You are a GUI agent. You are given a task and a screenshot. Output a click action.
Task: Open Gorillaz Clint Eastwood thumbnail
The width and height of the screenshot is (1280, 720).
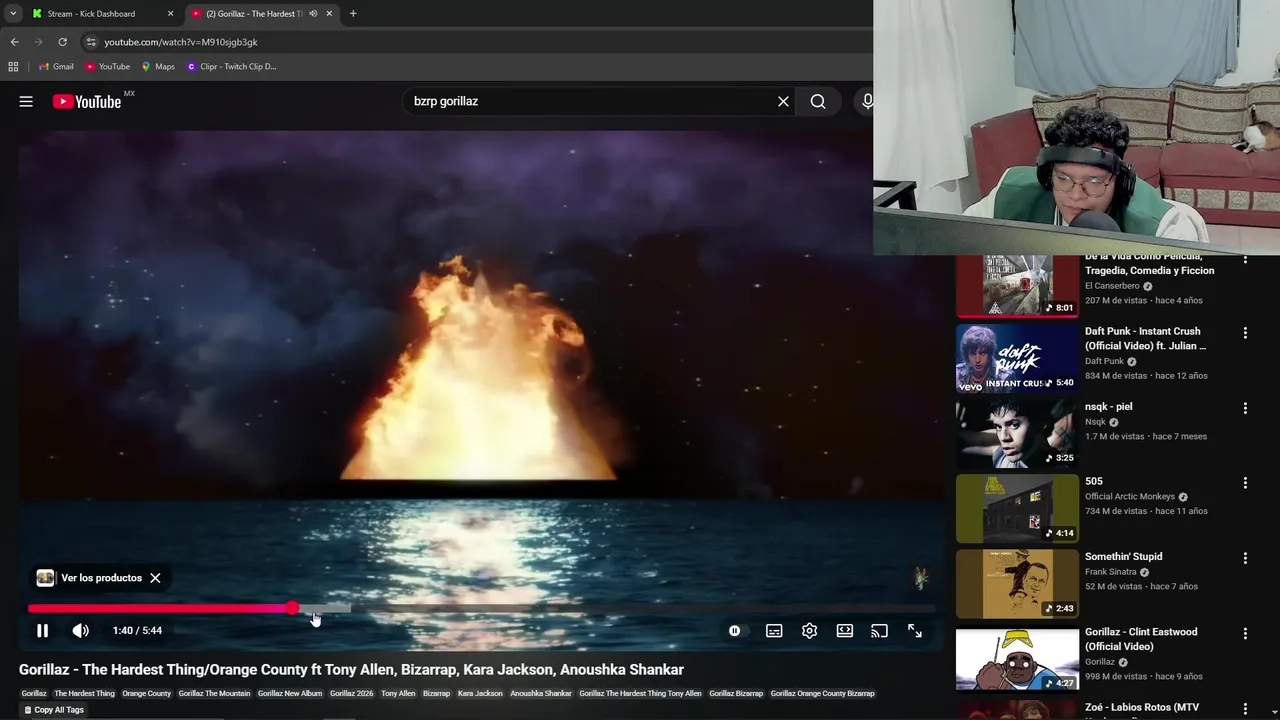click(1017, 659)
